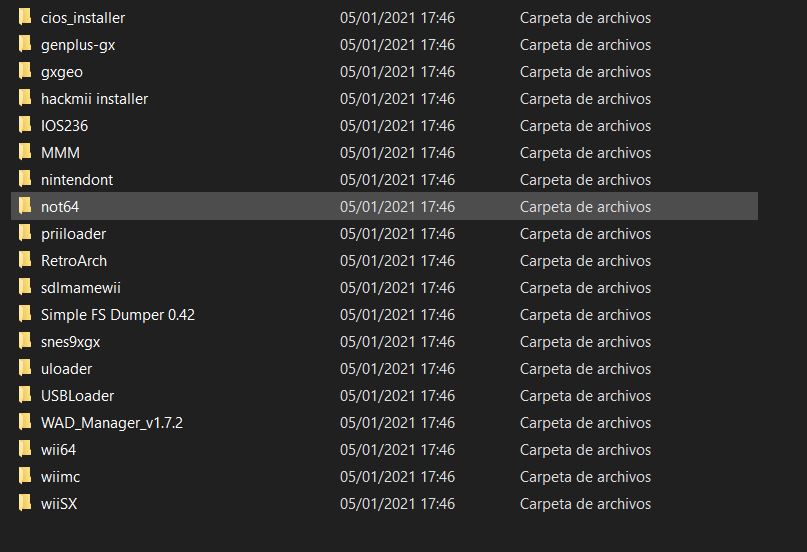This screenshot has width=807, height=552.
Task: Click the sdlmamewii folder name
Action: click(81, 288)
